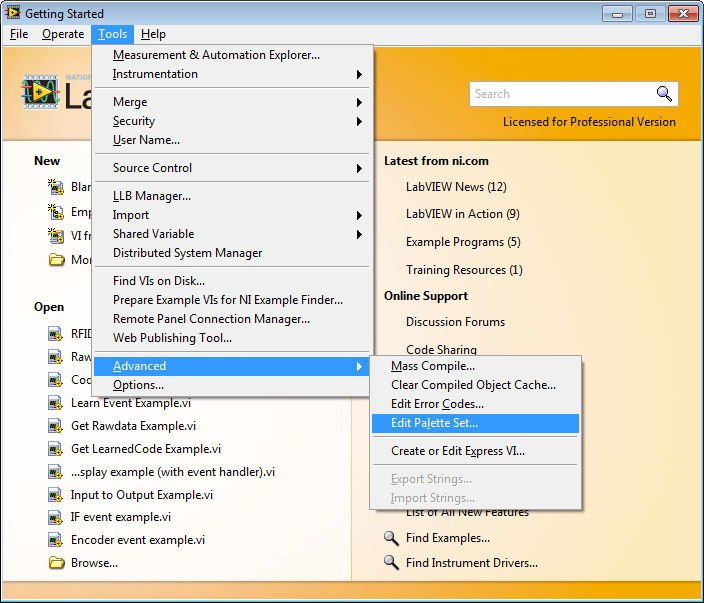Click the IF event example.vi icon
Screen dimensions: 704x603
point(55,517)
